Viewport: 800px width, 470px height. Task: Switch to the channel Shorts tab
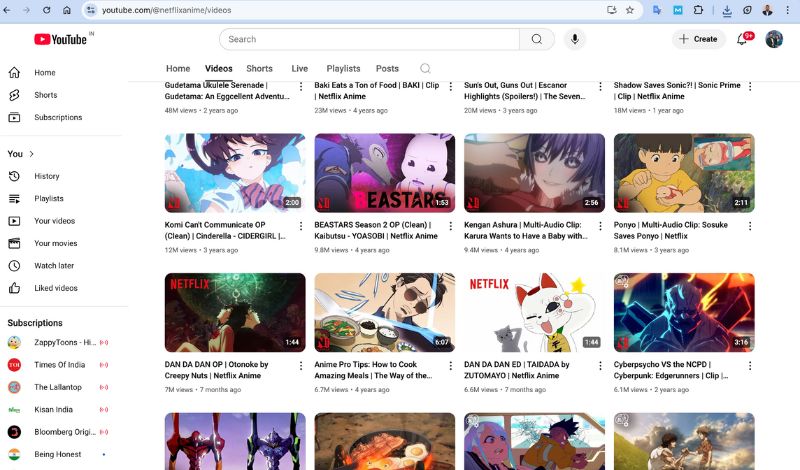coord(259,68)
